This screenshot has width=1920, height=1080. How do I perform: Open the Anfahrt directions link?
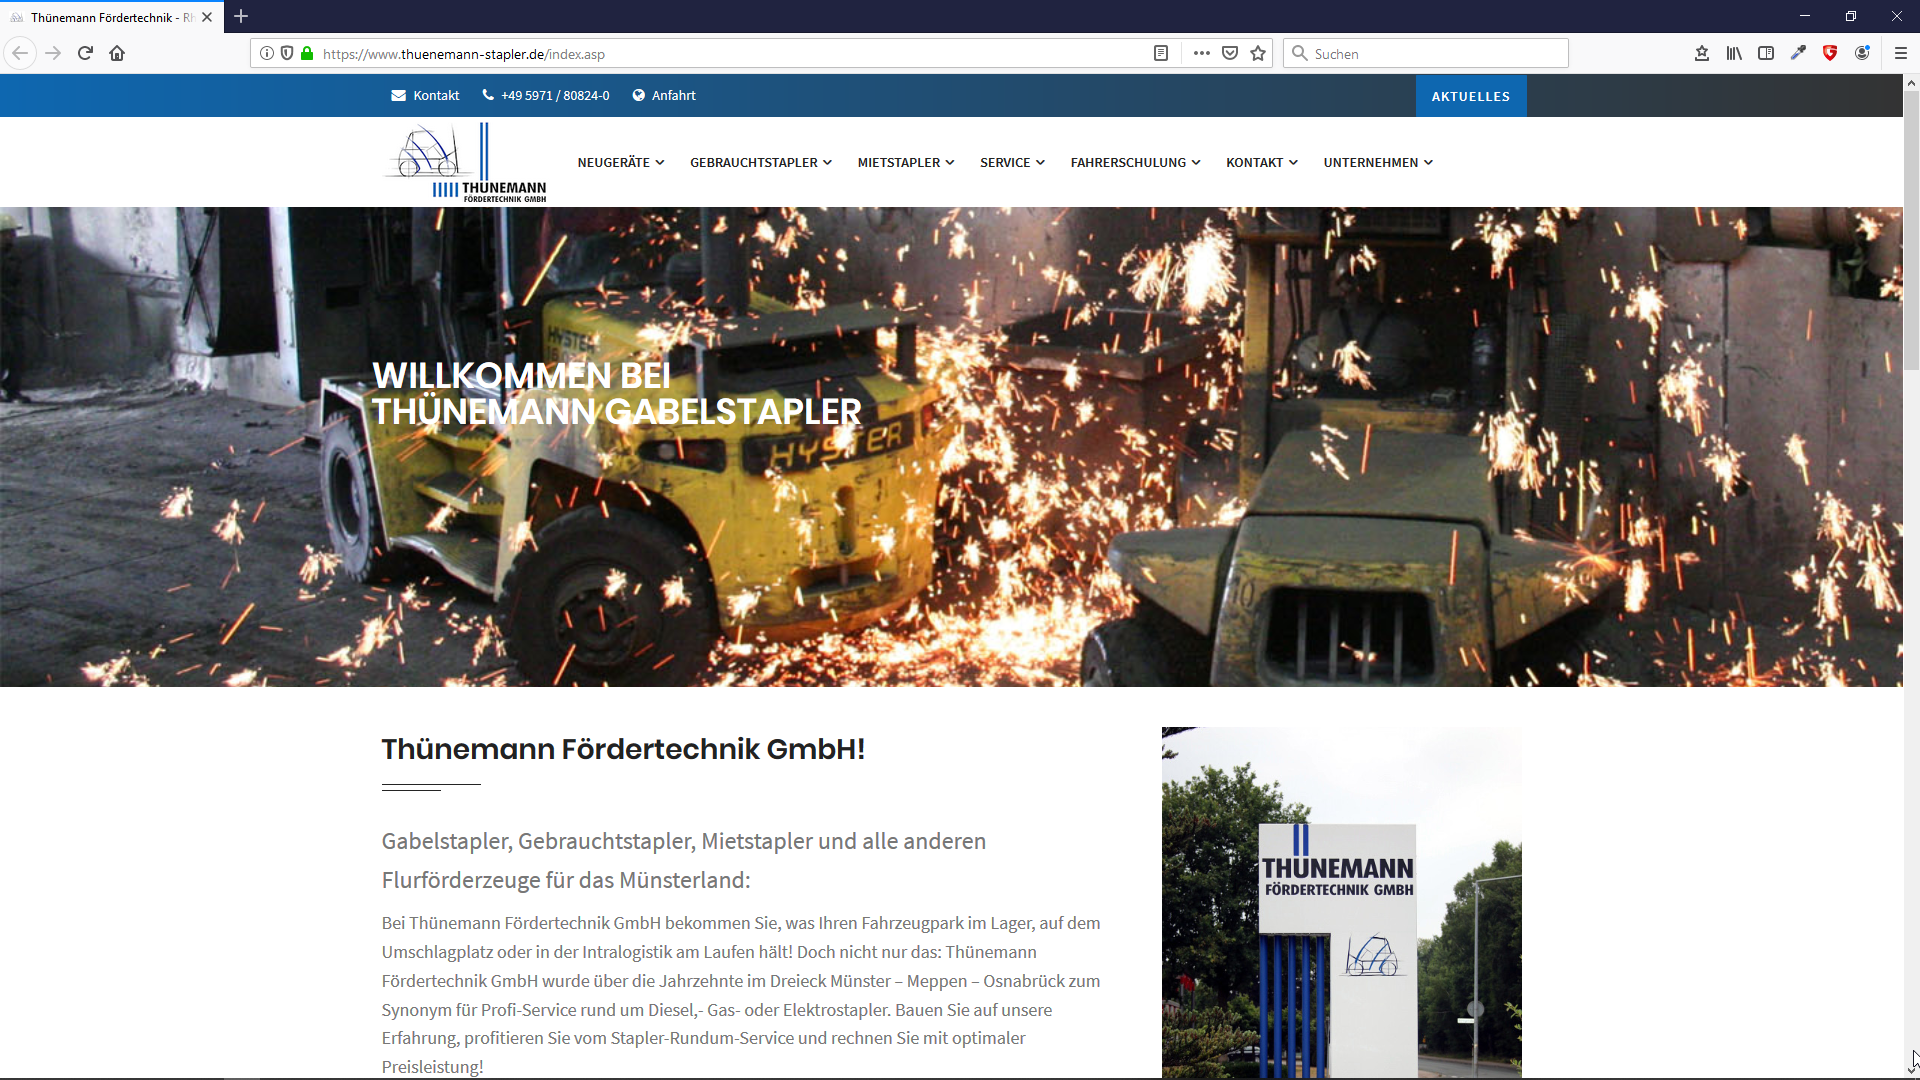click(x=664, y=95)
